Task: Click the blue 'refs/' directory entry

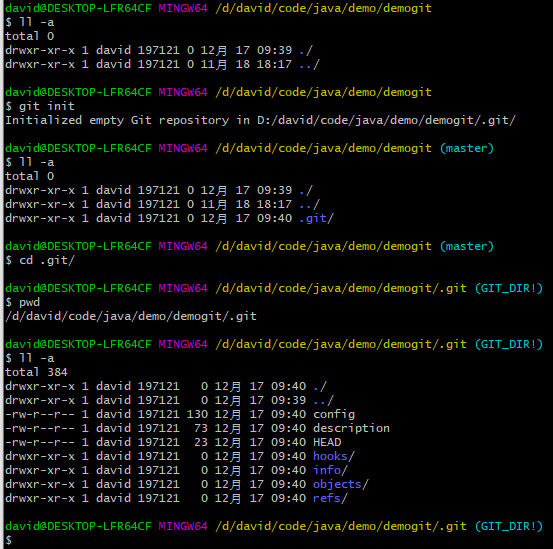Action: click(x=330, y=498)
